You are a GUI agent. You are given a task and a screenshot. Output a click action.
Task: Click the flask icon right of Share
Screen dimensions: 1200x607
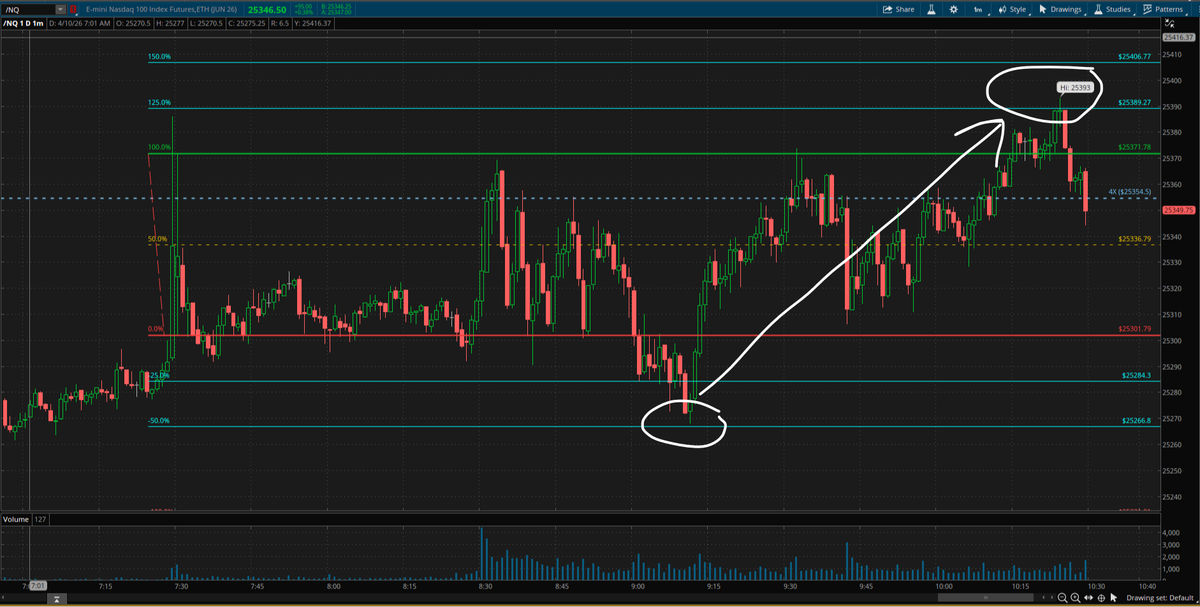(932, 9)
